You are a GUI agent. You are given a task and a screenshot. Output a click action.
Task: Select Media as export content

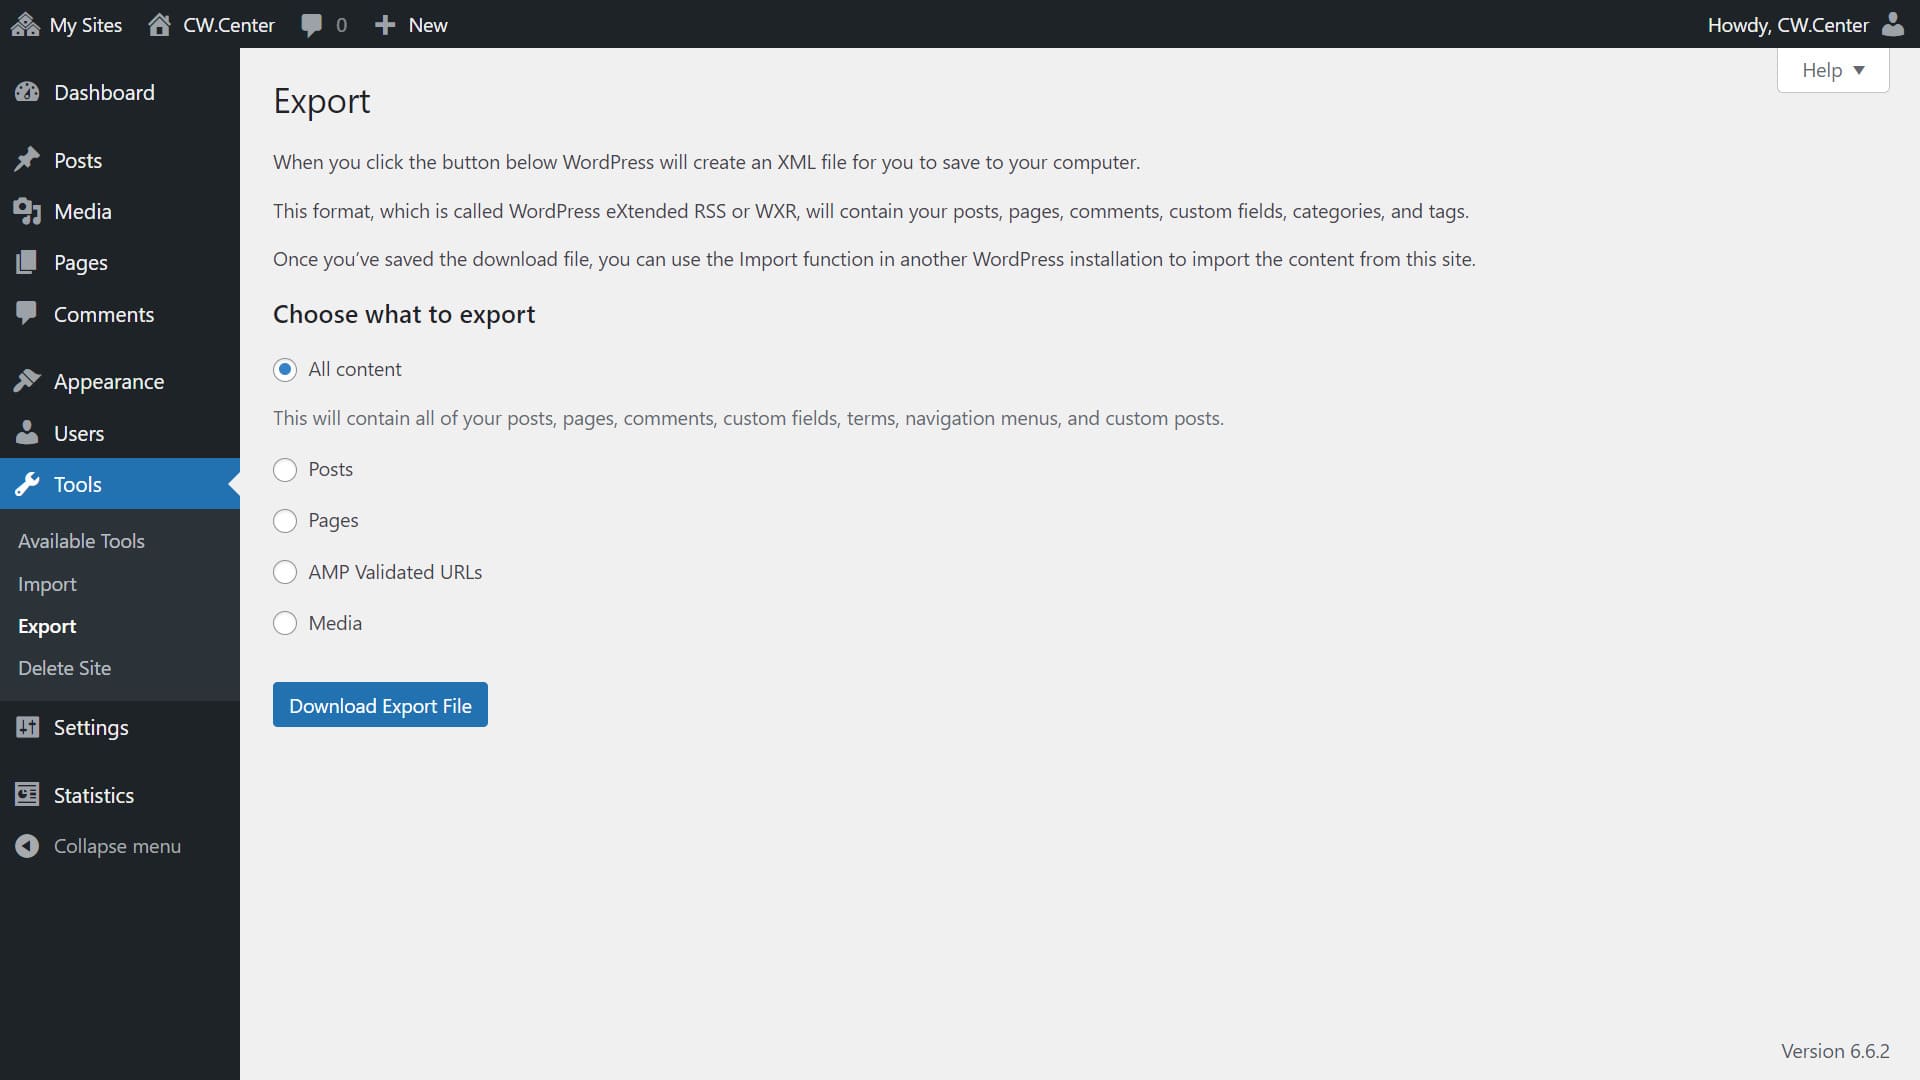285,623
